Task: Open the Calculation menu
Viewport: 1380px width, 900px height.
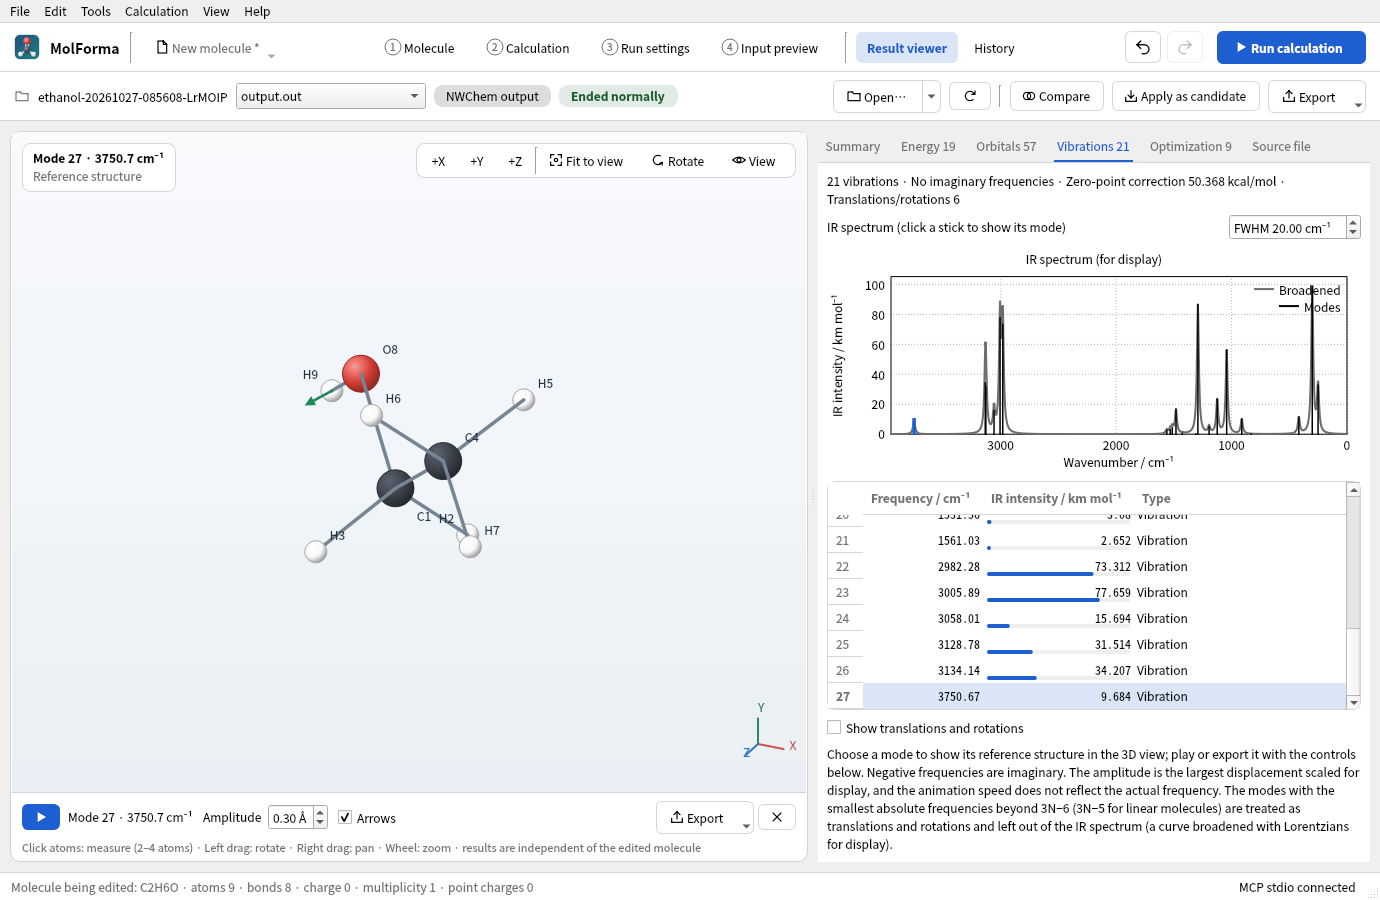Action: [156, 11]
